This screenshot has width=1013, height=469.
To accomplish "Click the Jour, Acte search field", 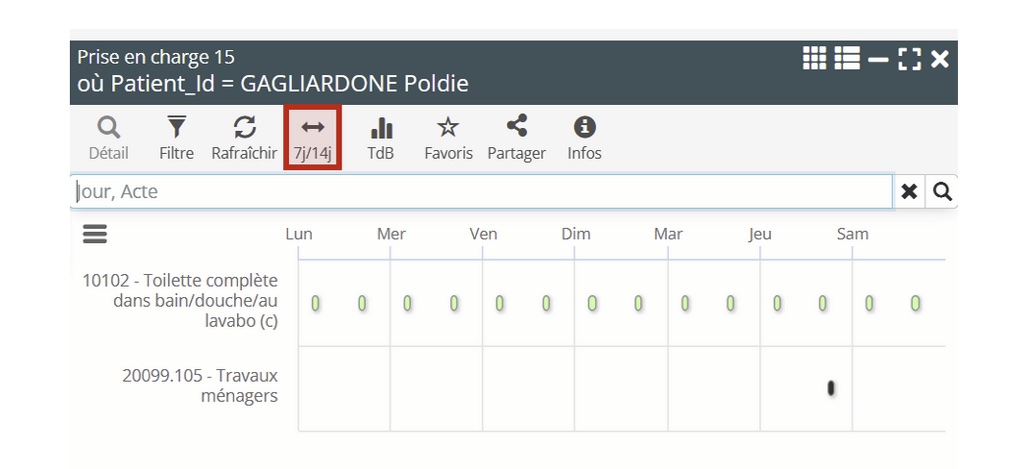I will point(480,191).
